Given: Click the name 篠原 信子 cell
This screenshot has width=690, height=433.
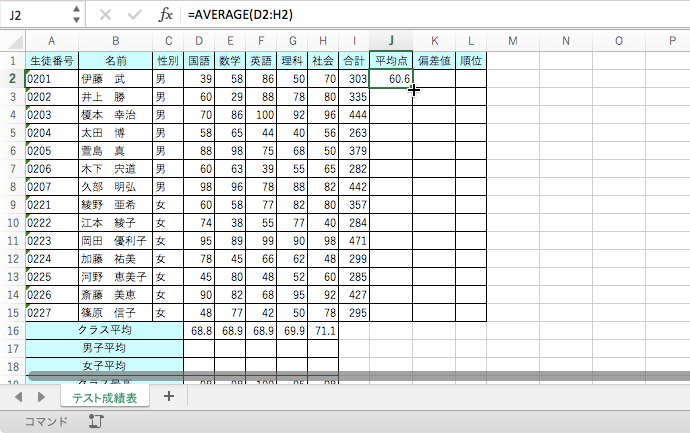Looking at the screenshot, I should tap(116, 313).
